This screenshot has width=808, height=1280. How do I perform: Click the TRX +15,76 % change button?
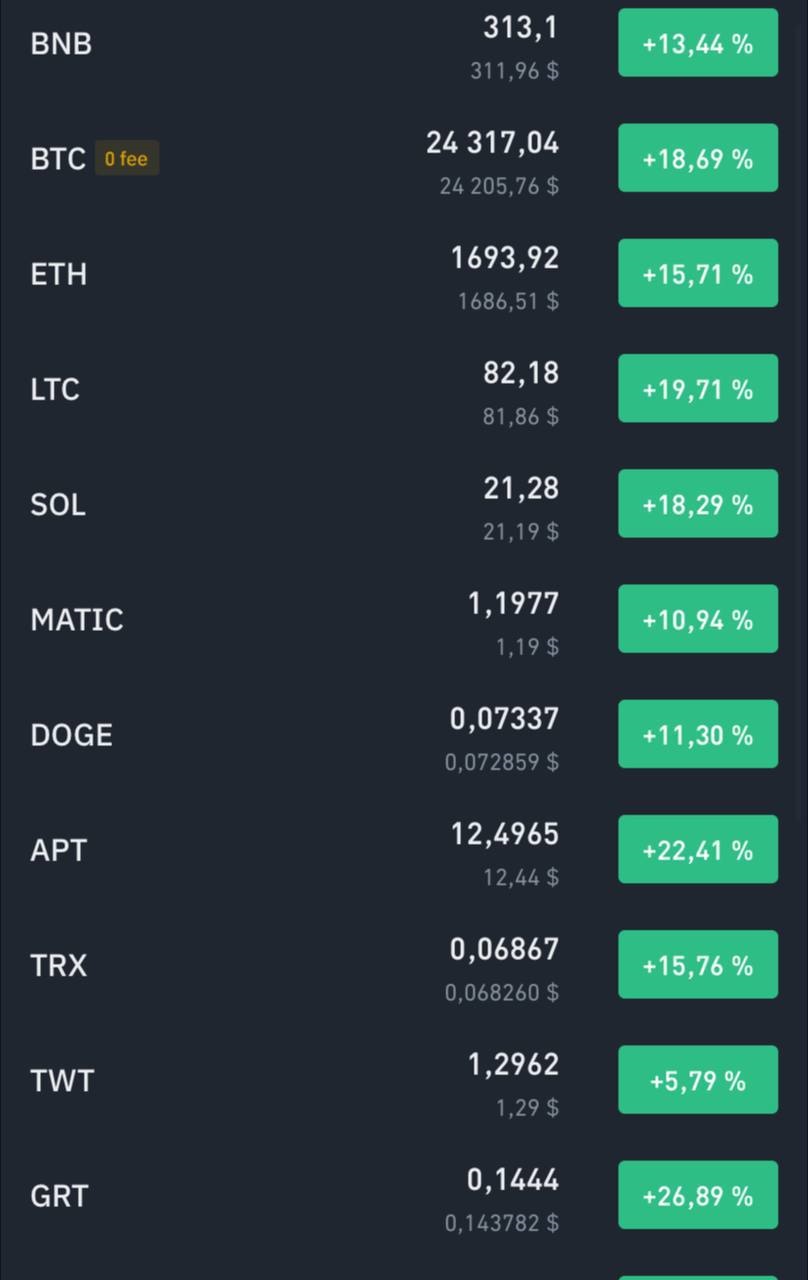click(698, 965)
